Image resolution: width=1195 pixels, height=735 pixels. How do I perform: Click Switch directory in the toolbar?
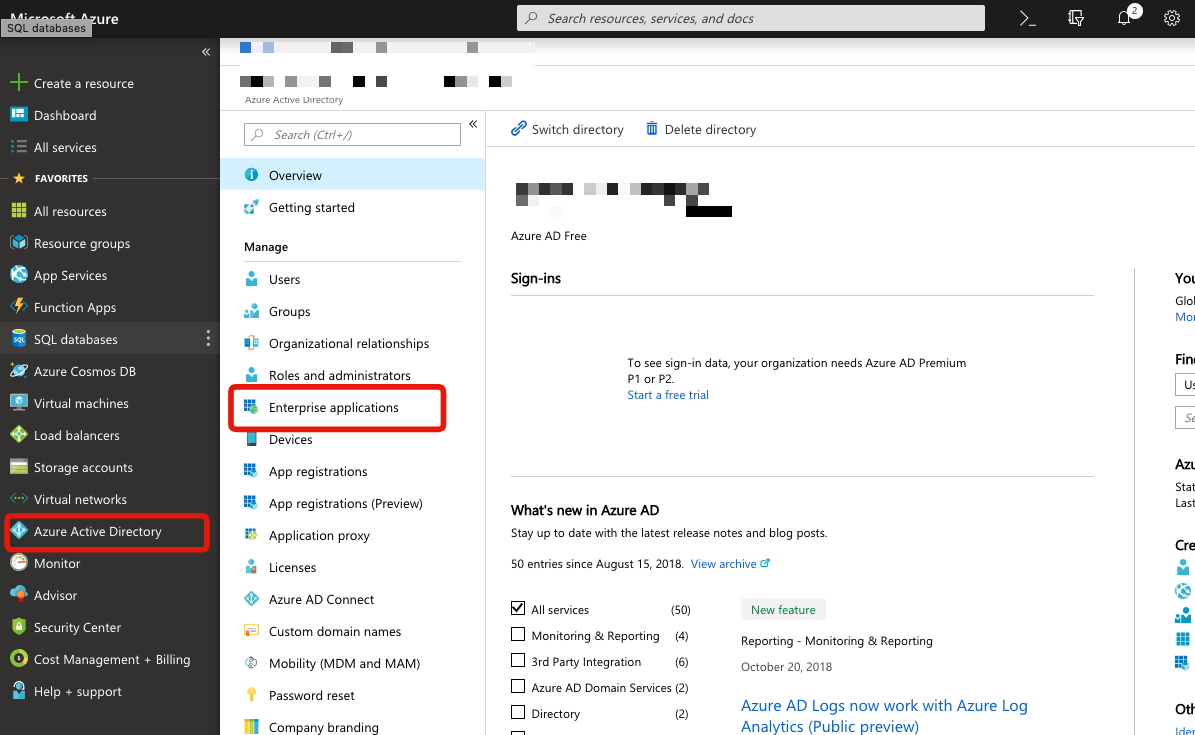coord(567,129)
